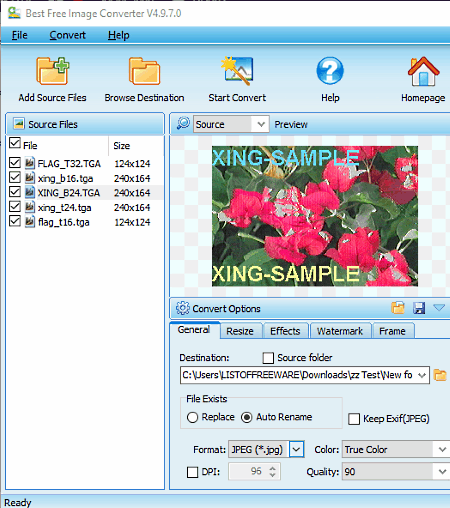Viewport: 450px width, 508px height.
Task: Uncheck the flag_t16.tga checkbox
Action: click(x=15, y=221)
